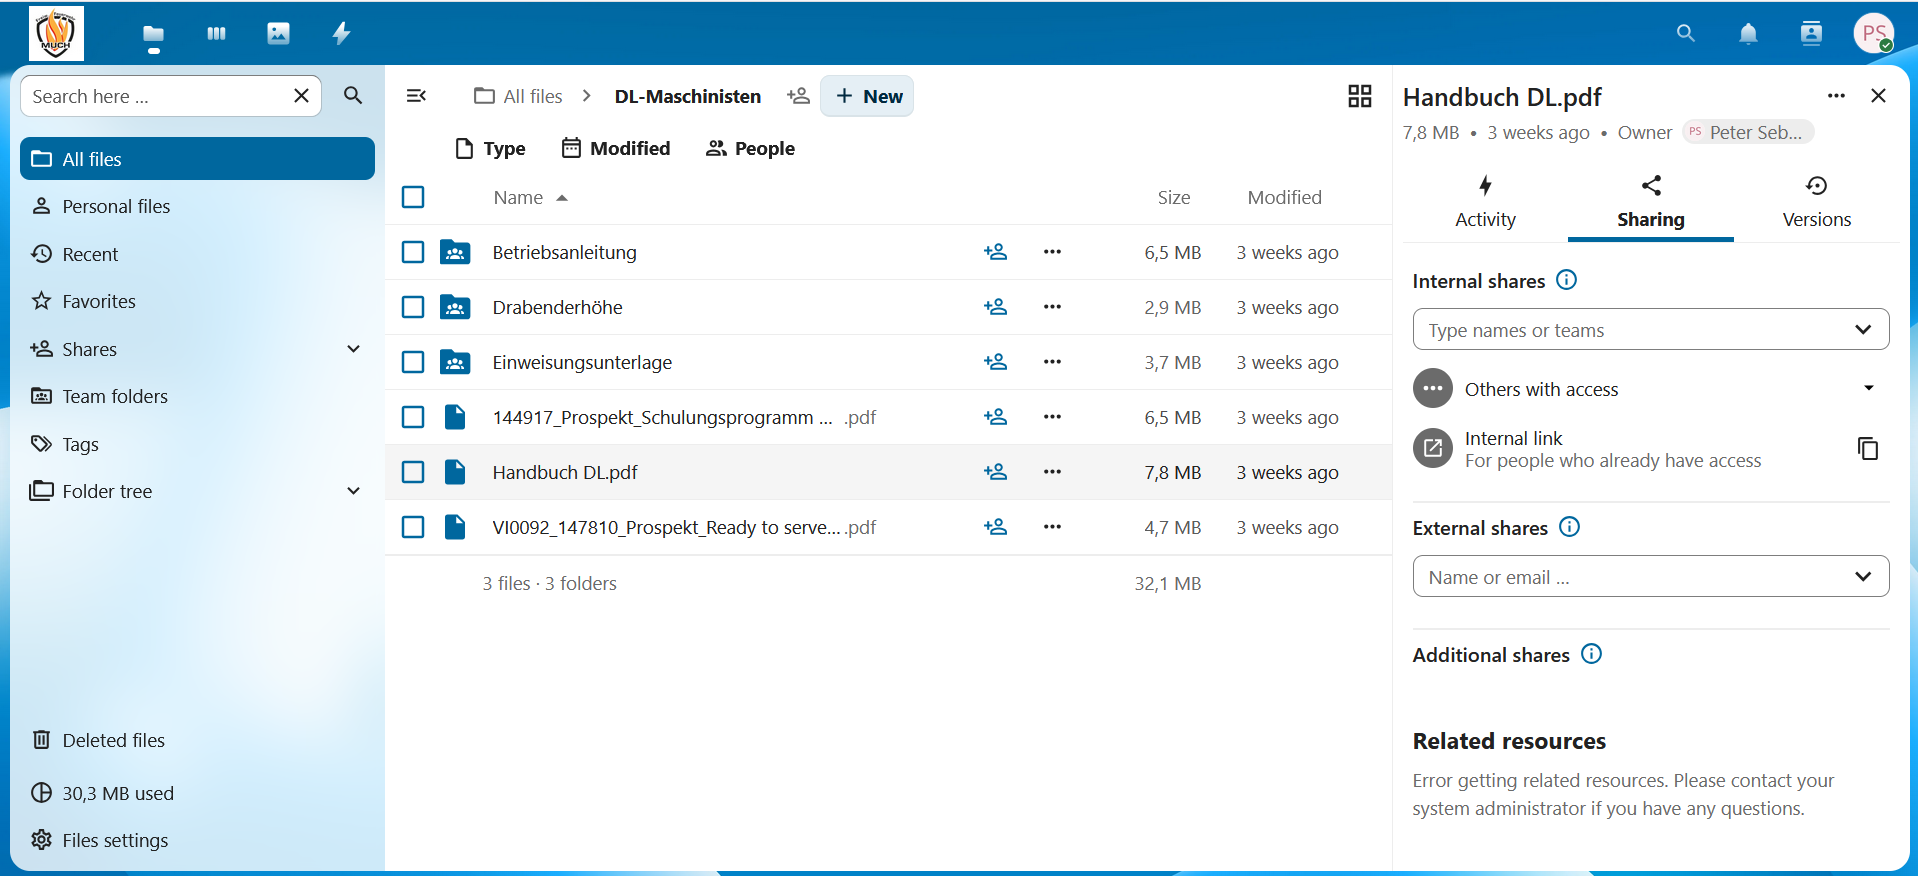
Task: Click the New button
Action: (x=867, y=96)
